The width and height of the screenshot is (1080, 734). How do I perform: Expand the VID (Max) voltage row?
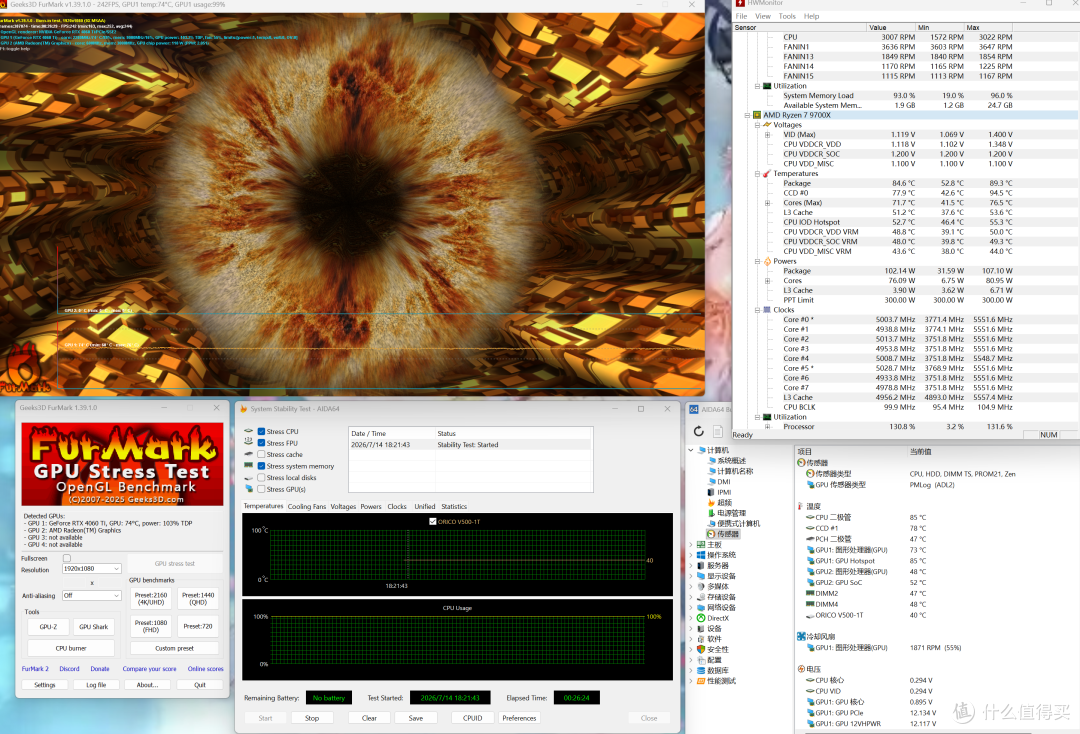pos(767,135)
